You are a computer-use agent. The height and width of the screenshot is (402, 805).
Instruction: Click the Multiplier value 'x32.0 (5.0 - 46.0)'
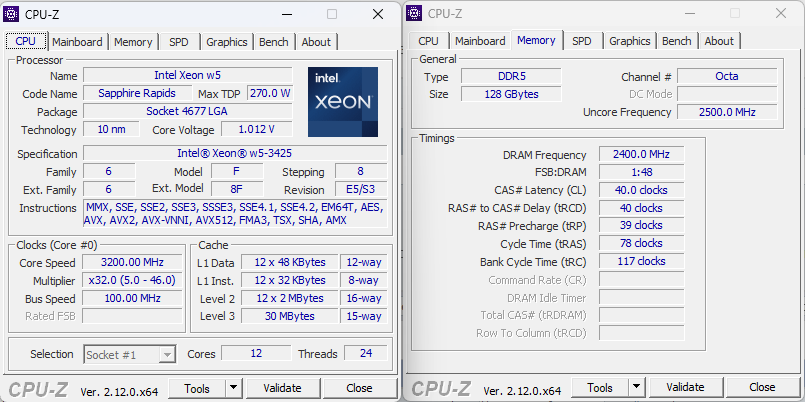(132, 280)
